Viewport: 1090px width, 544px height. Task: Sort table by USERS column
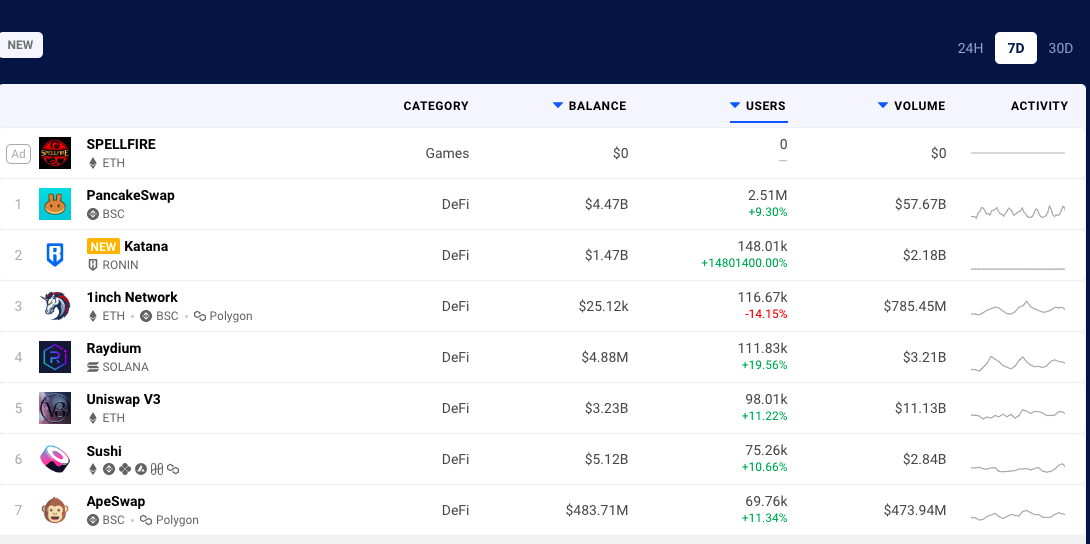(x=758, y=106)
